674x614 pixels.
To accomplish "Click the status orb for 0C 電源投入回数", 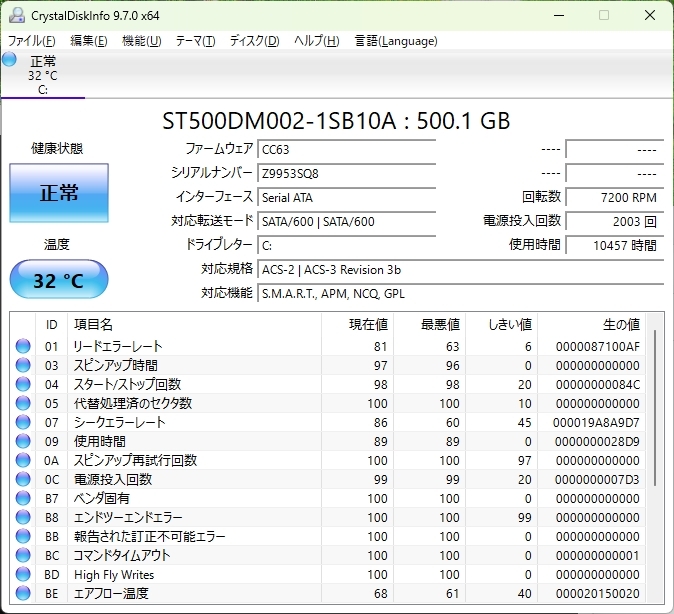I will click(x=23, y=479).
